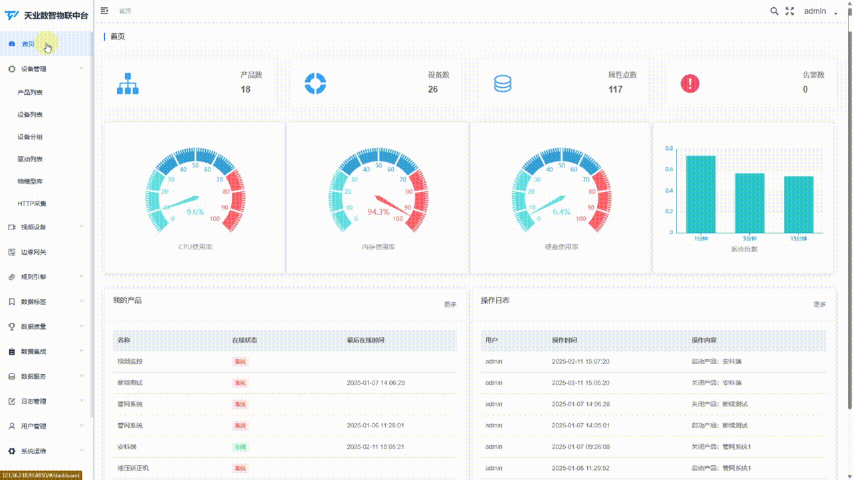Click 更多 link in 操作日志 panel
853x480 pixels.
click(x=819, y=304)
